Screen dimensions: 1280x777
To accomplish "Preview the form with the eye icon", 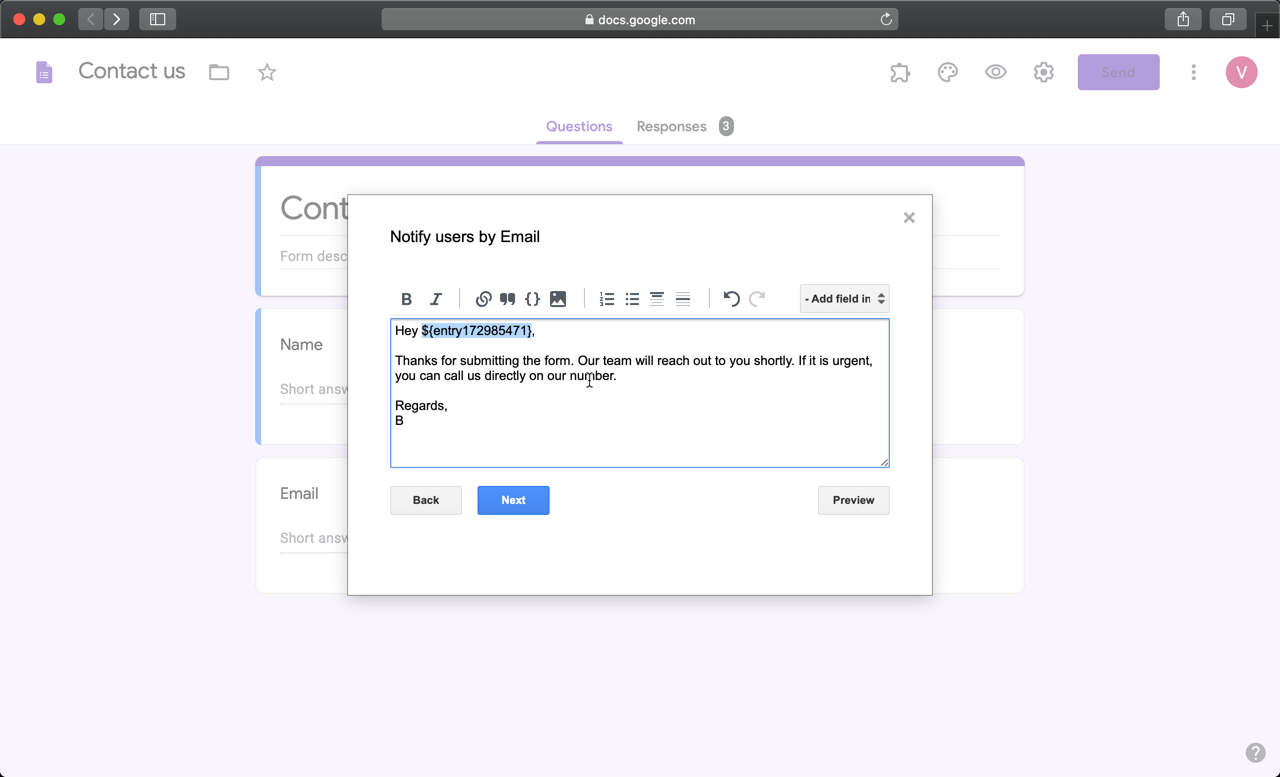I will (995, 72).
